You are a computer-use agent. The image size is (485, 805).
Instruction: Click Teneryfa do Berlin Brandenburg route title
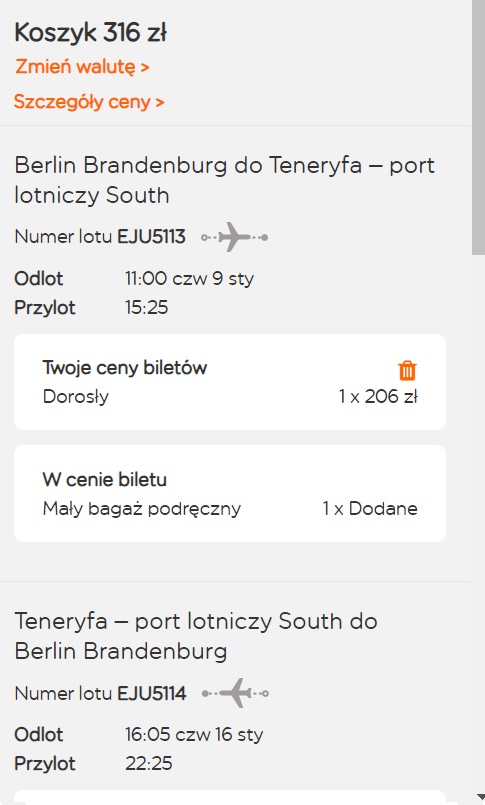click(196, 636)
